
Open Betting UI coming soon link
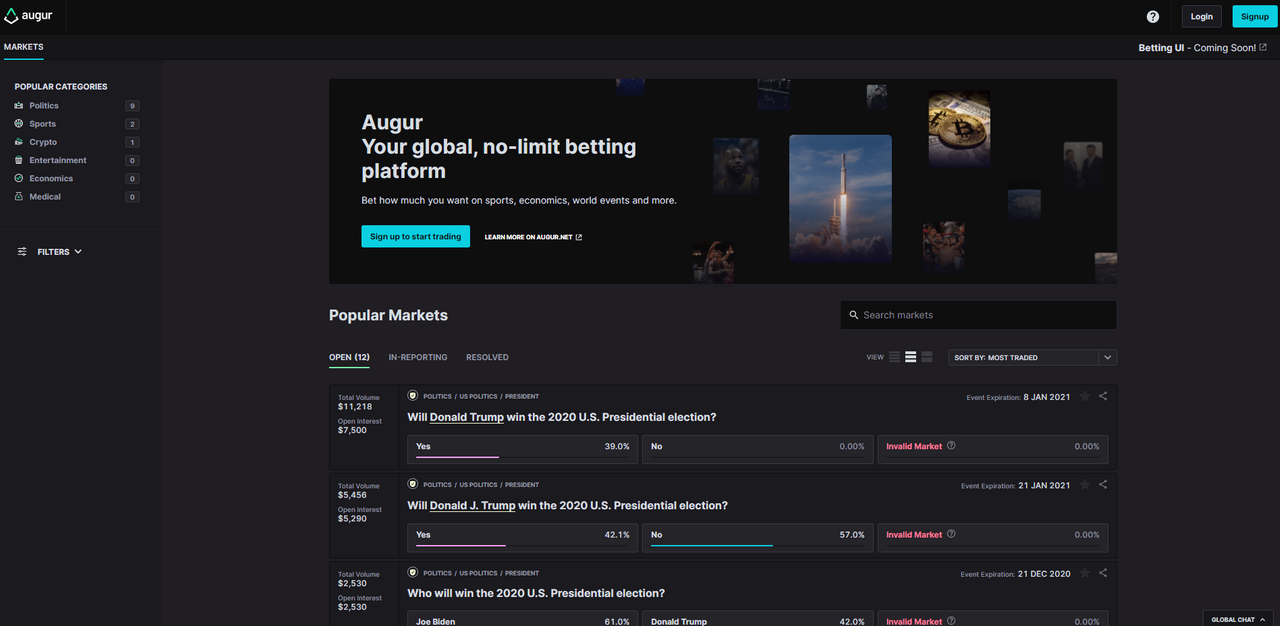coord(1203,48)
